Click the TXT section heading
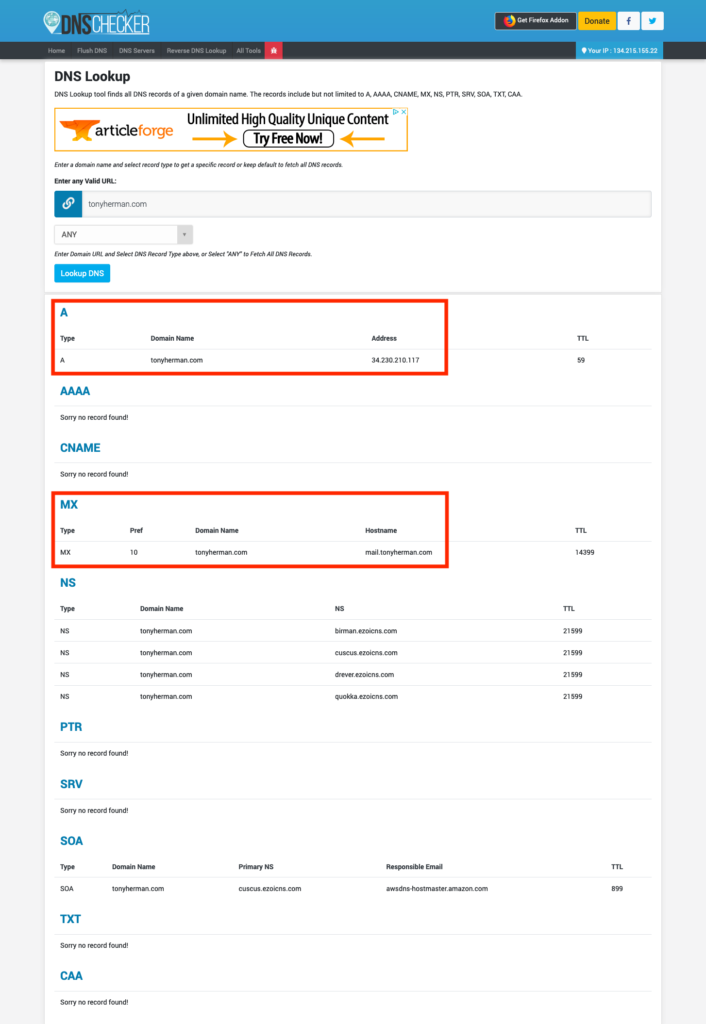This screenshot has height=1024, width=706. pyautogui.click(x=71, y=919)
